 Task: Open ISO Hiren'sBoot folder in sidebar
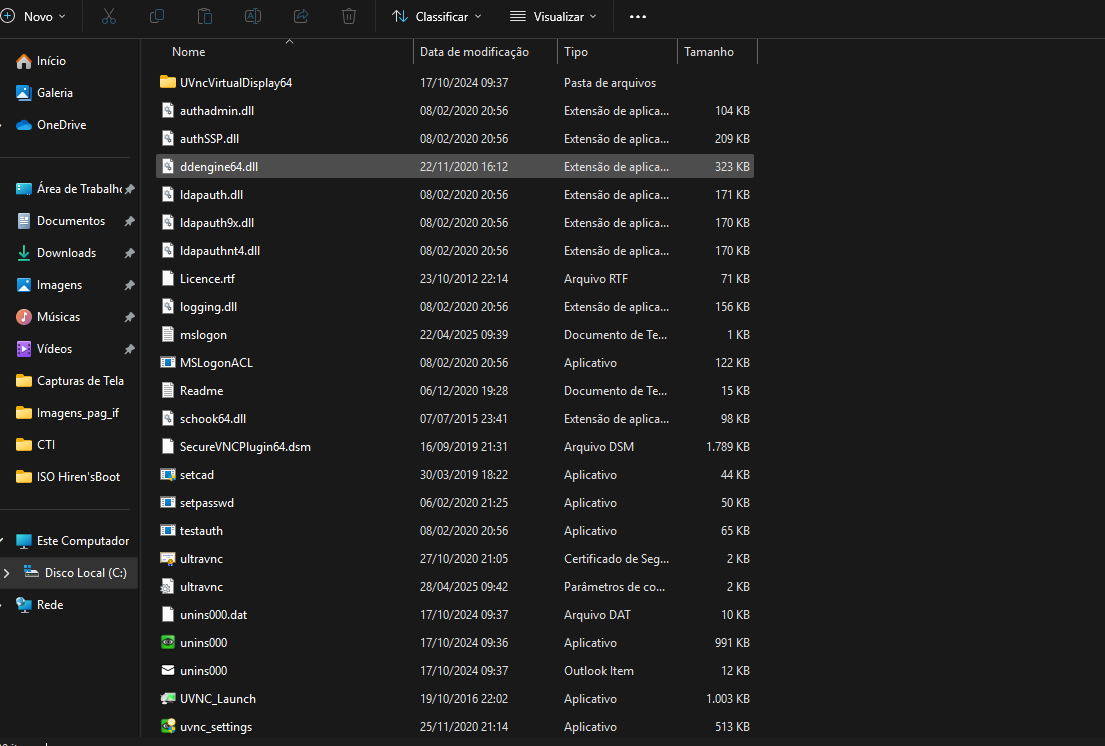tap(68, 477)
